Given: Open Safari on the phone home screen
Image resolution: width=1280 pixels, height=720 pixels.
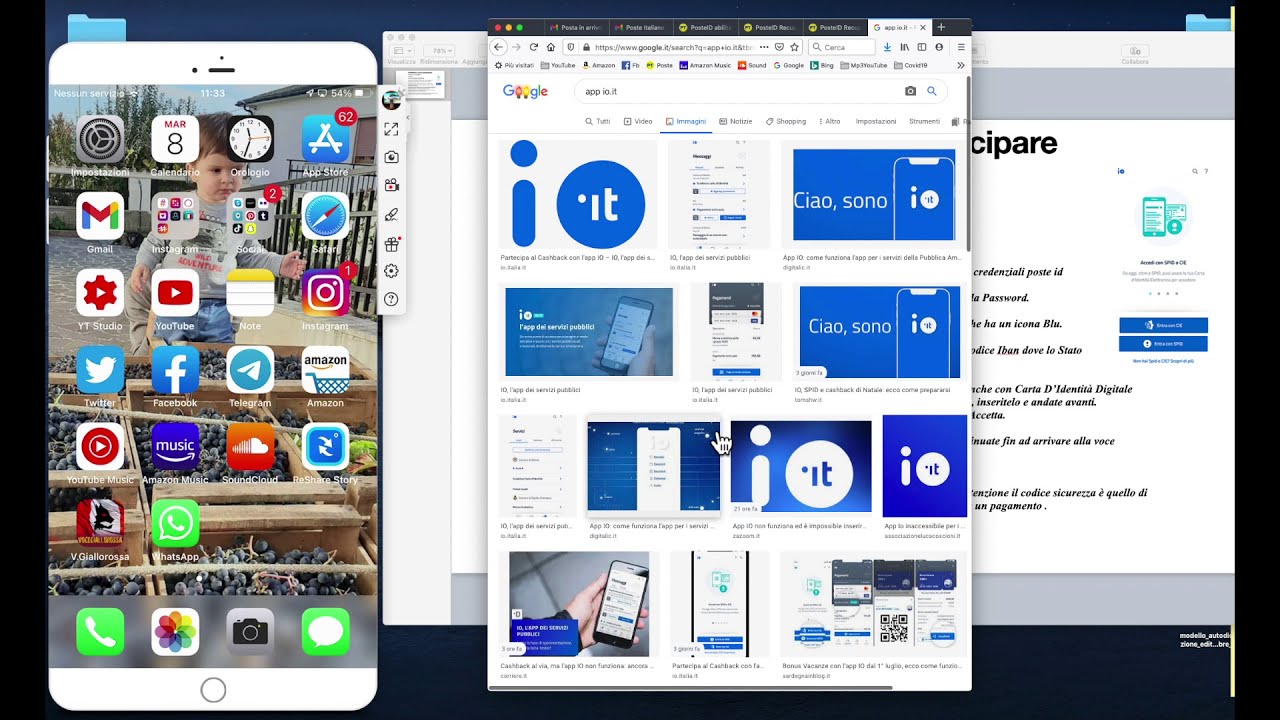Looking at the screenshot, I should click(x=325, y=215).
